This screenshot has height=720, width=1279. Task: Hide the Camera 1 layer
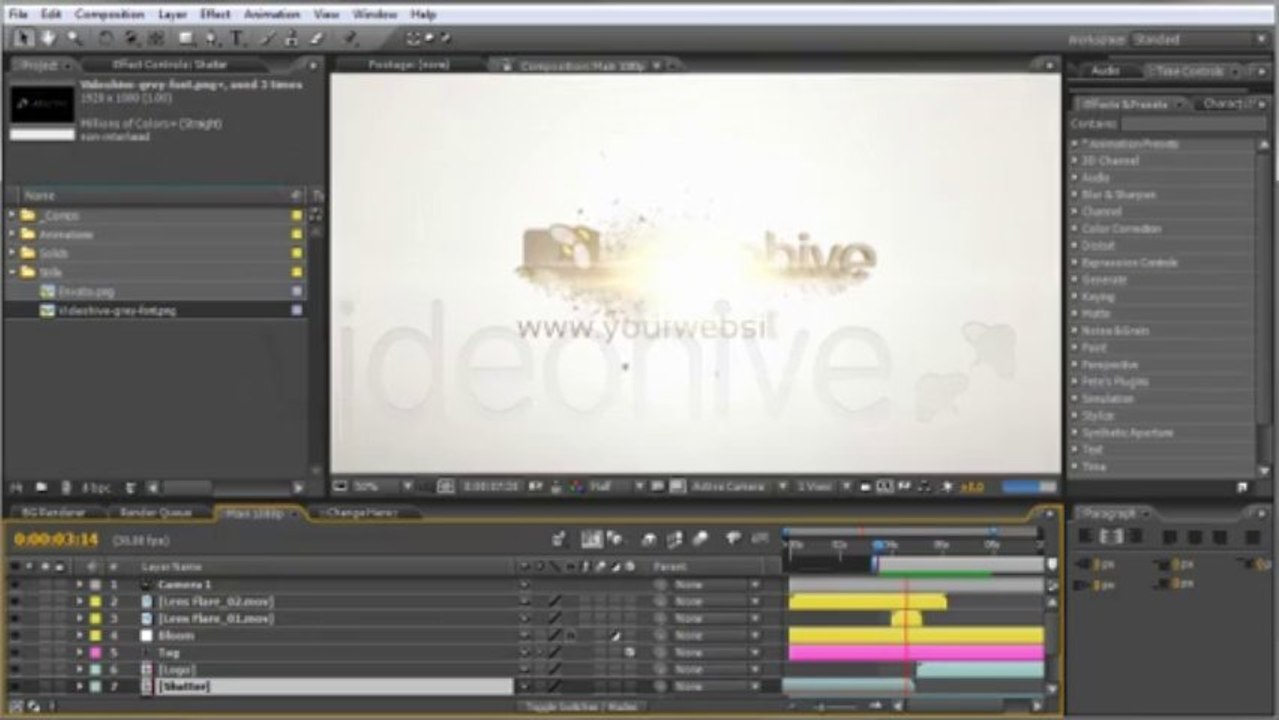pyautogui.click(x=14, y=584)
